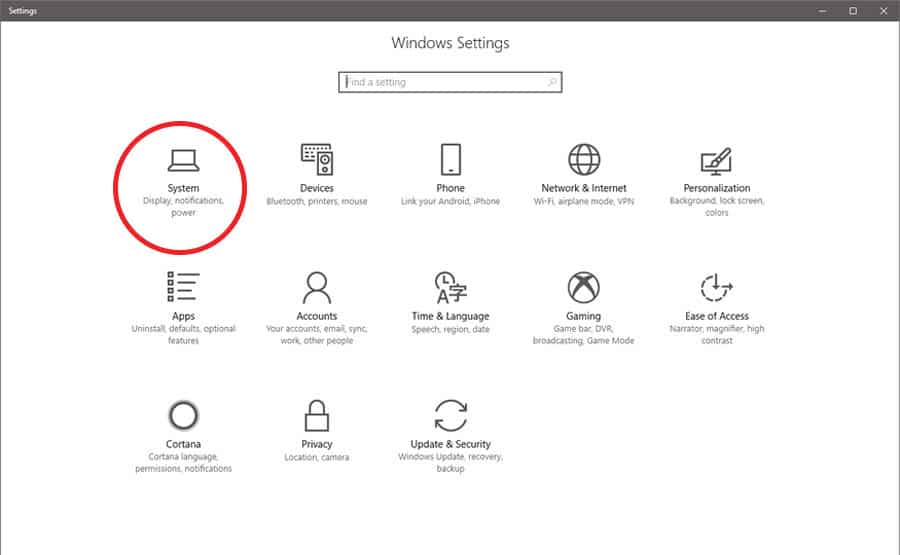Click the magnifier icon in search box
This screenshot has width=900, height=555.
coord(551,82)
